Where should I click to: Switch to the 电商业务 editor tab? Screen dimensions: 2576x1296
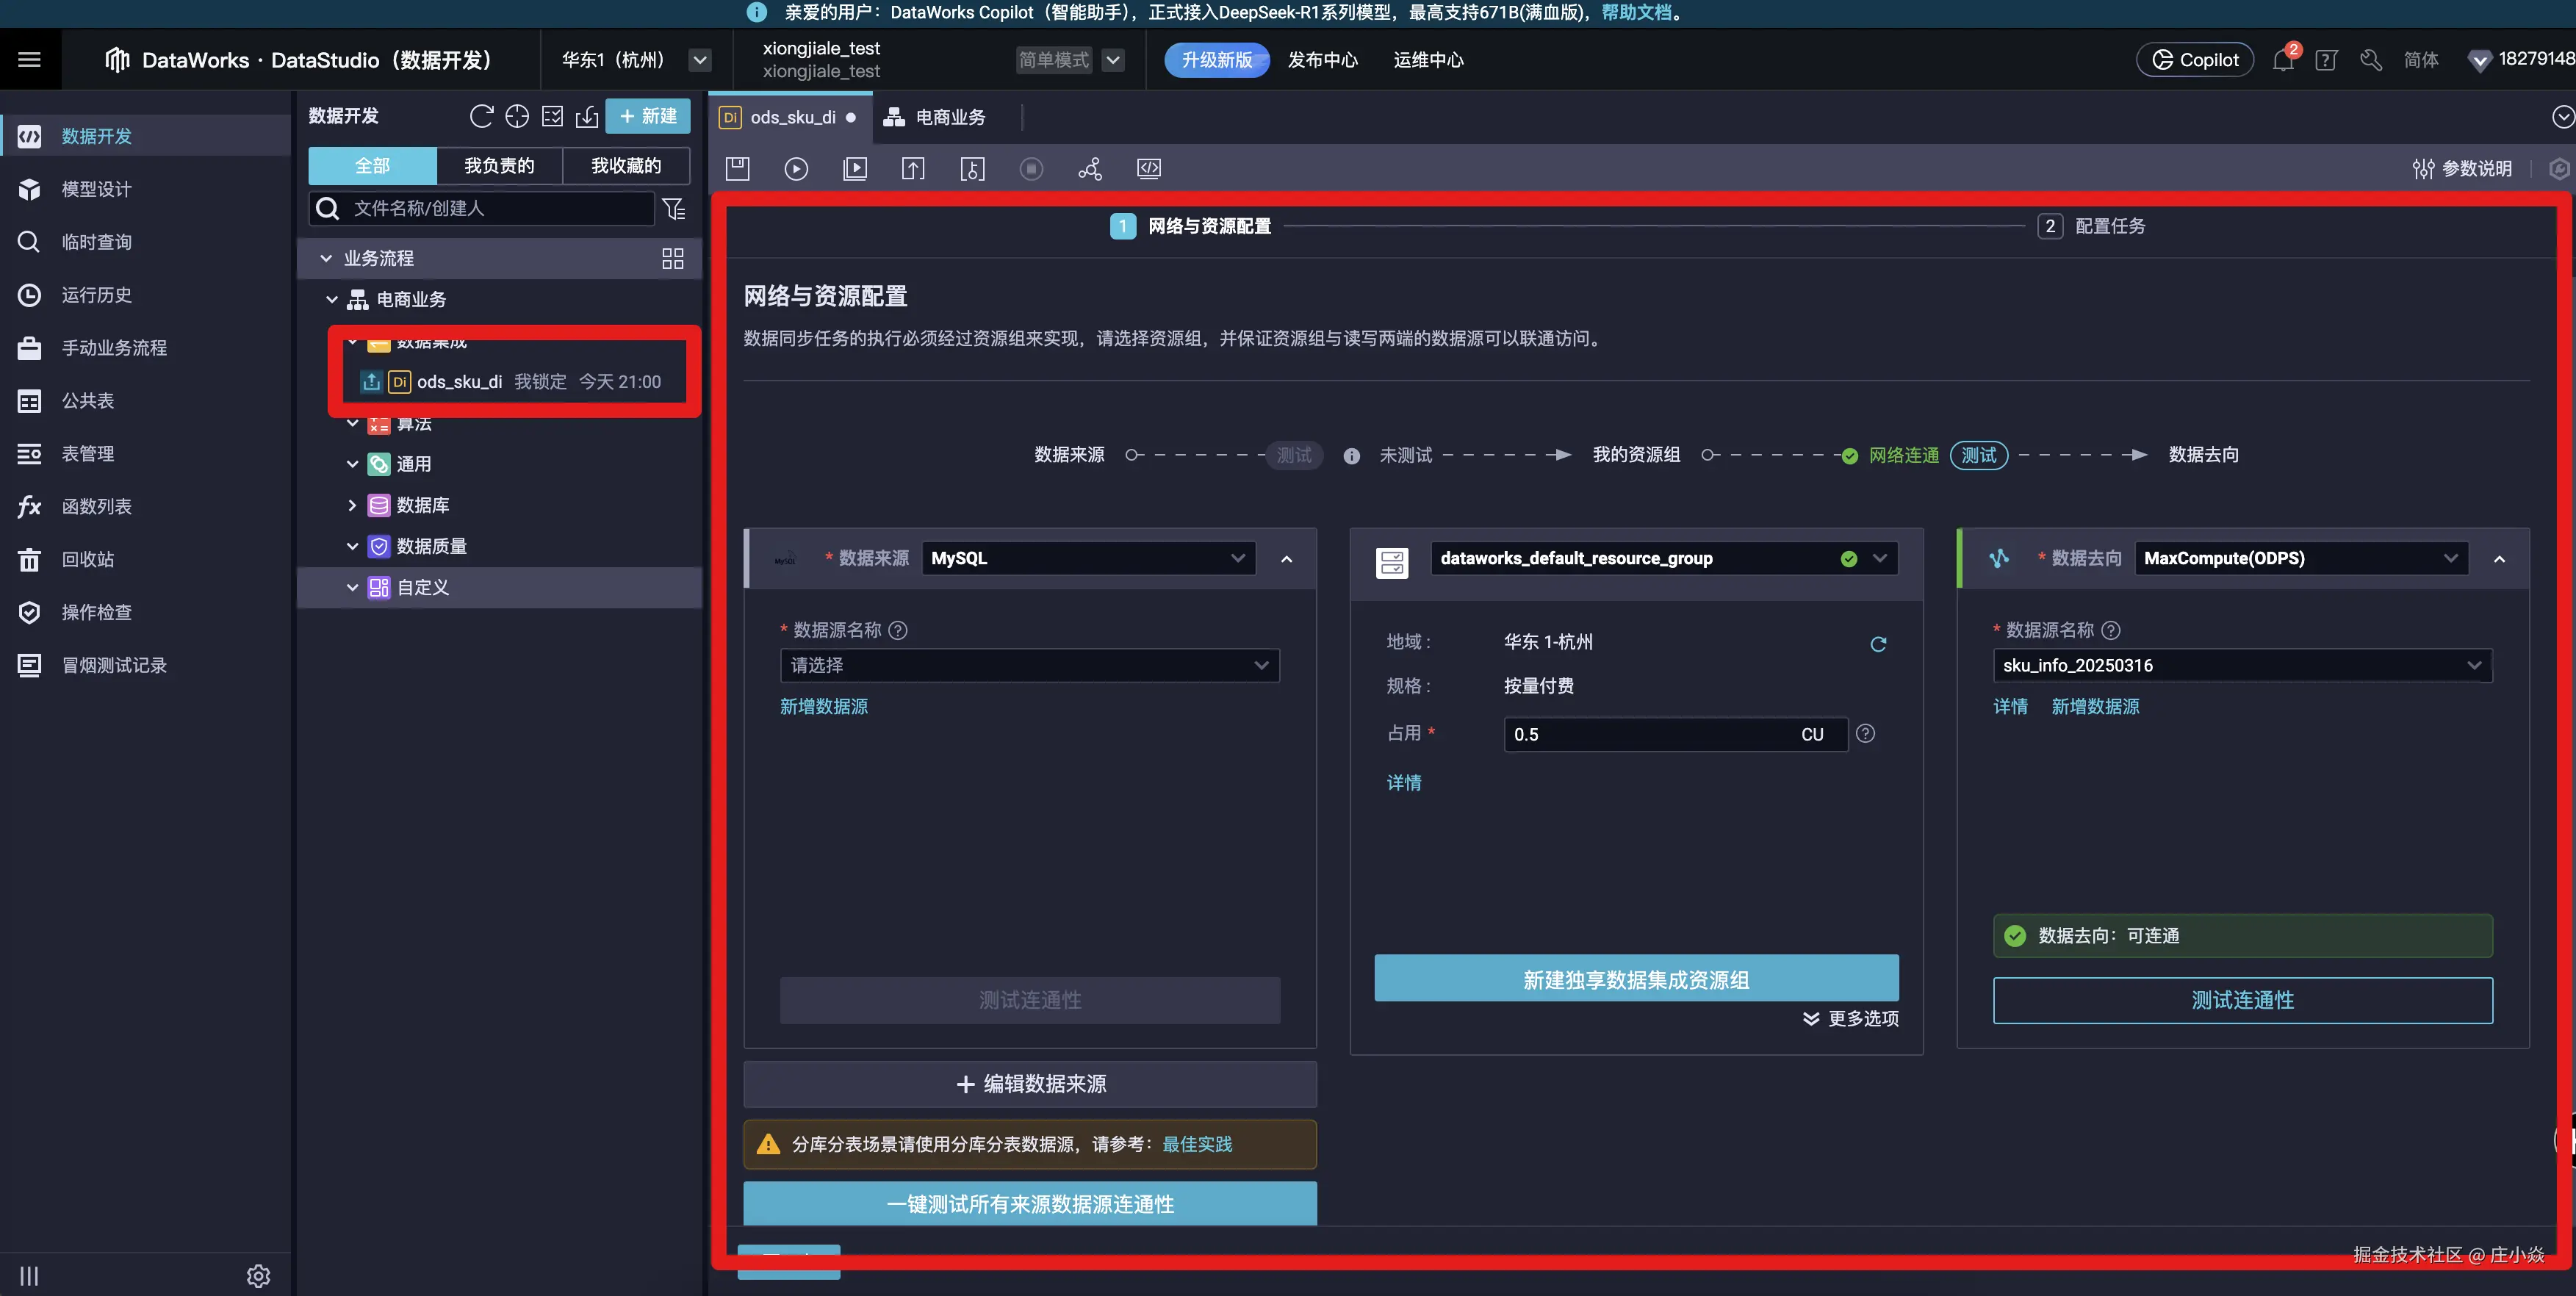(x=936, y=117)
